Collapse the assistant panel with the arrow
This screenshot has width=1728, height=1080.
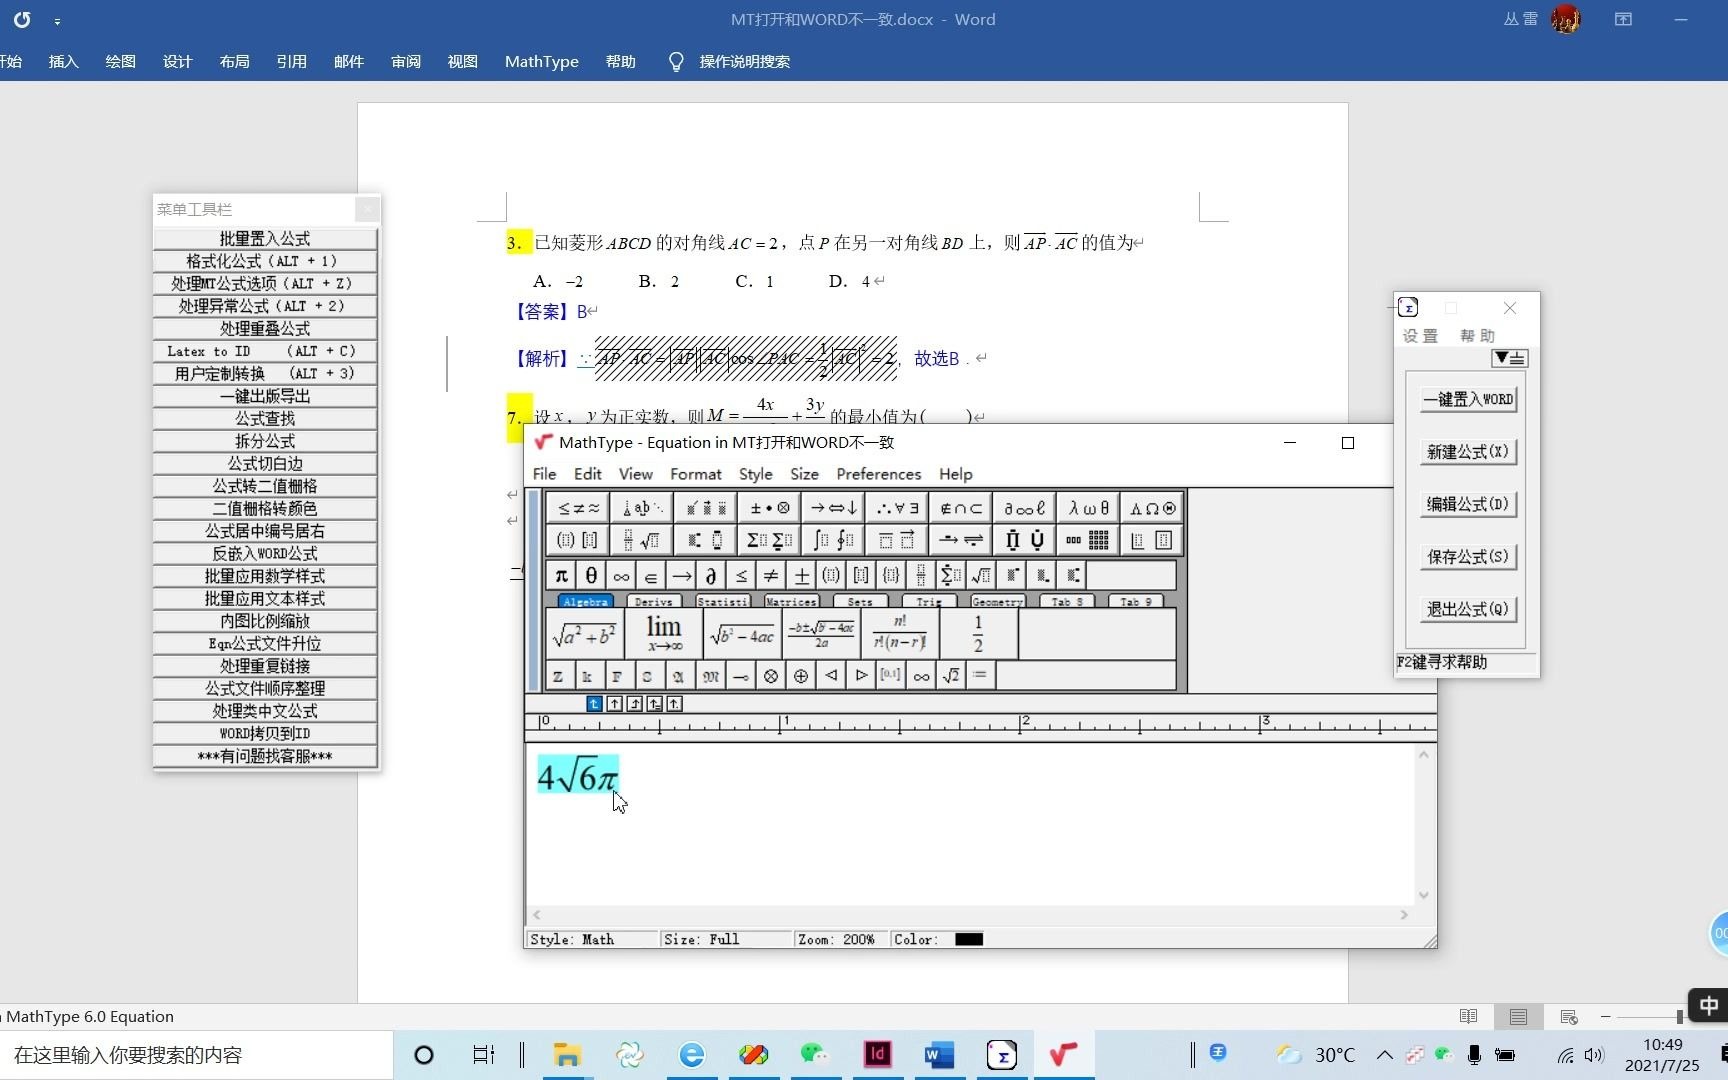click(1509, 358)
